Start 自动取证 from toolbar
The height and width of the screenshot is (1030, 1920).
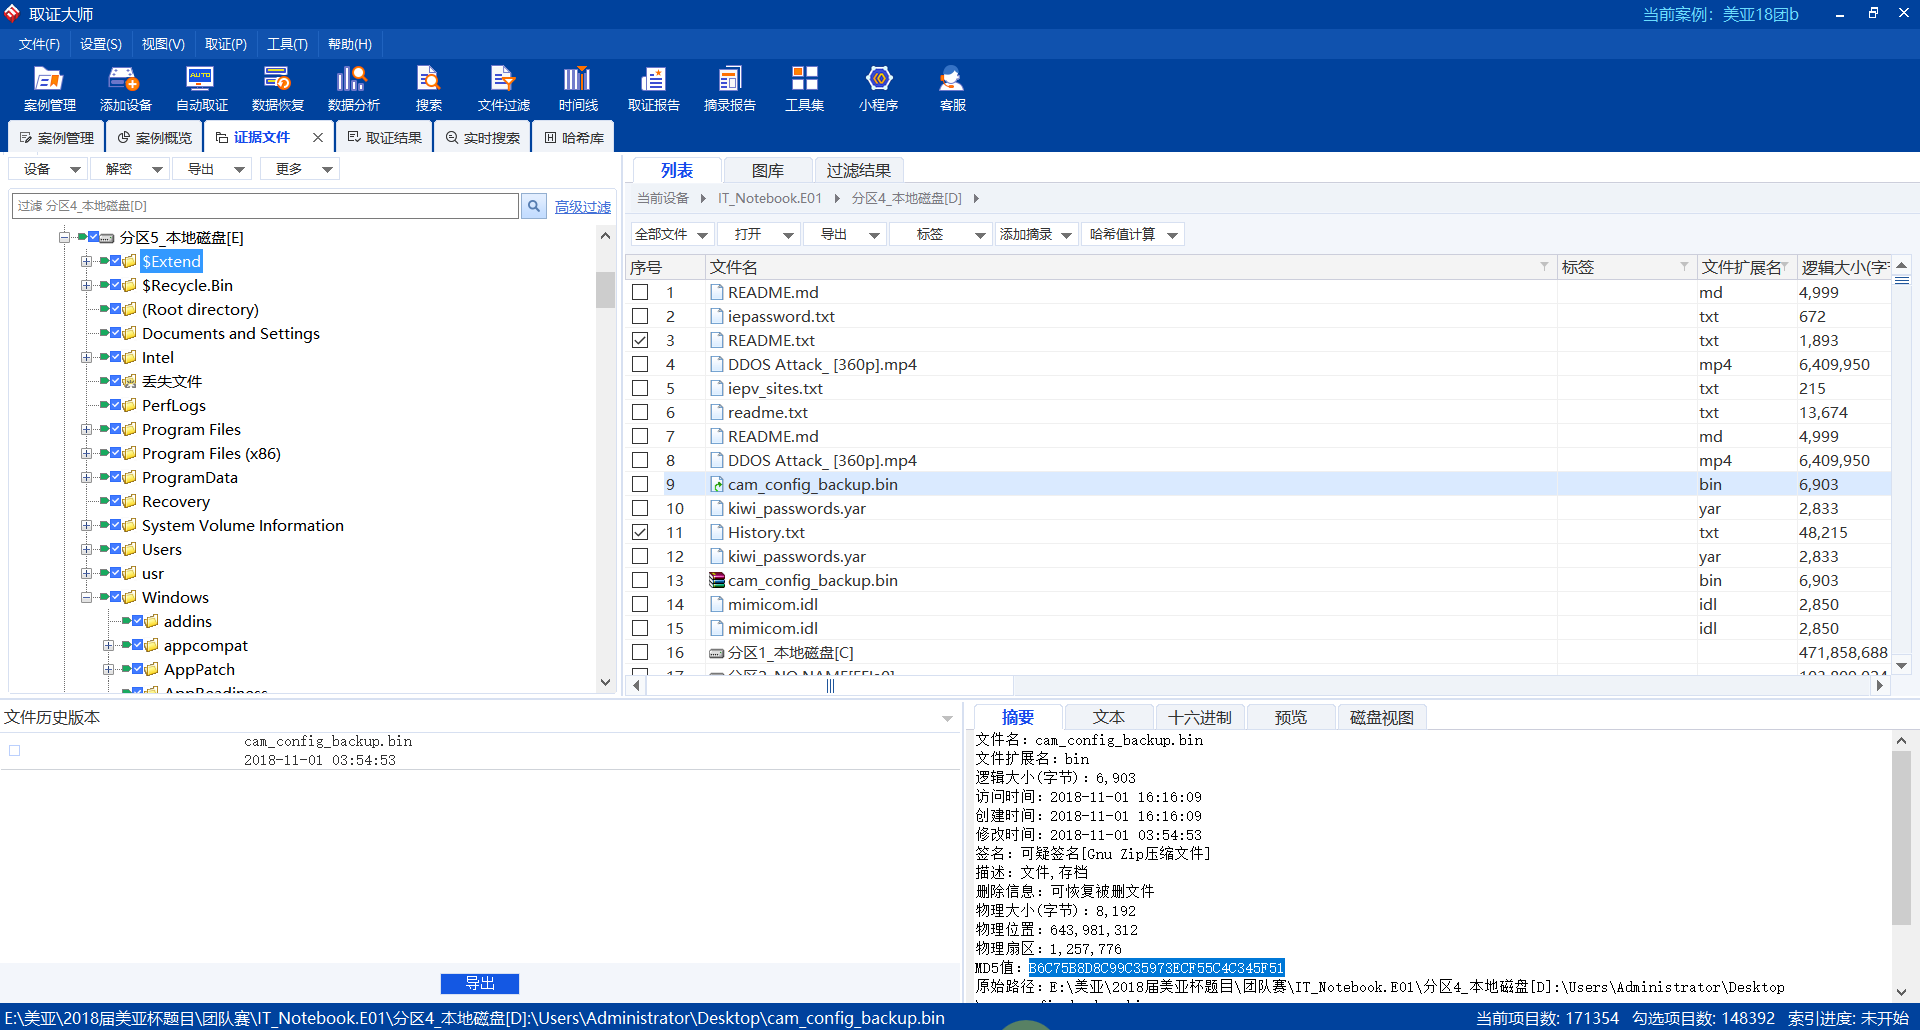(201, 89)
